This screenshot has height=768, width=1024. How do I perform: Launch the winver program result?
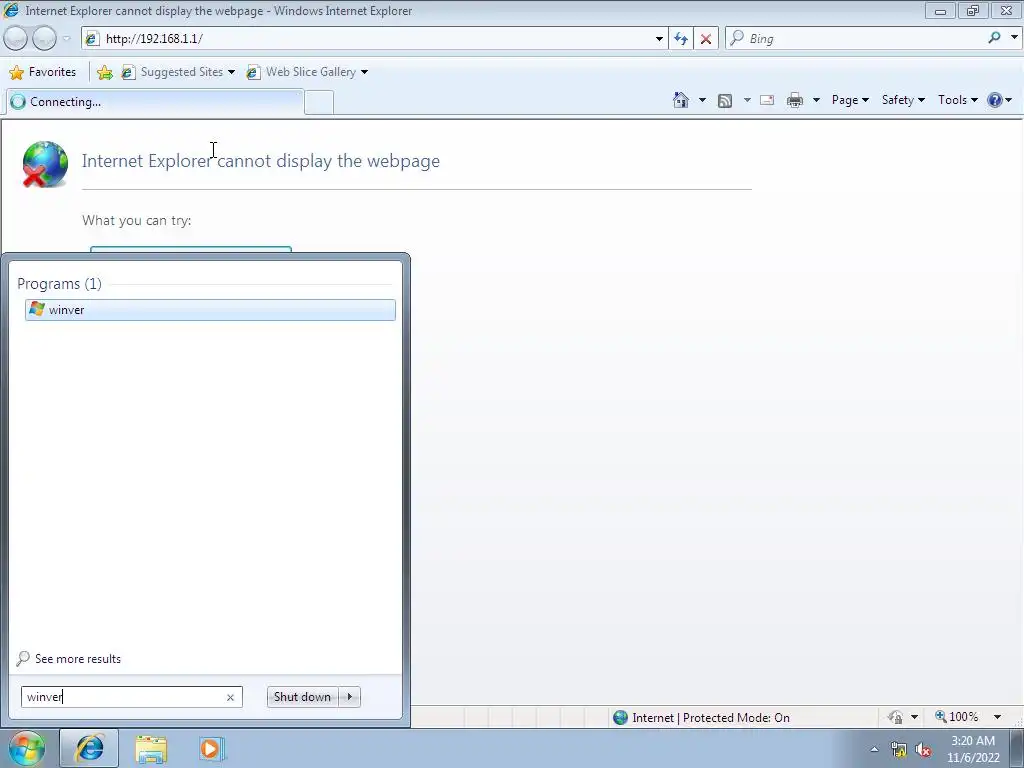[x=210, y=310]
